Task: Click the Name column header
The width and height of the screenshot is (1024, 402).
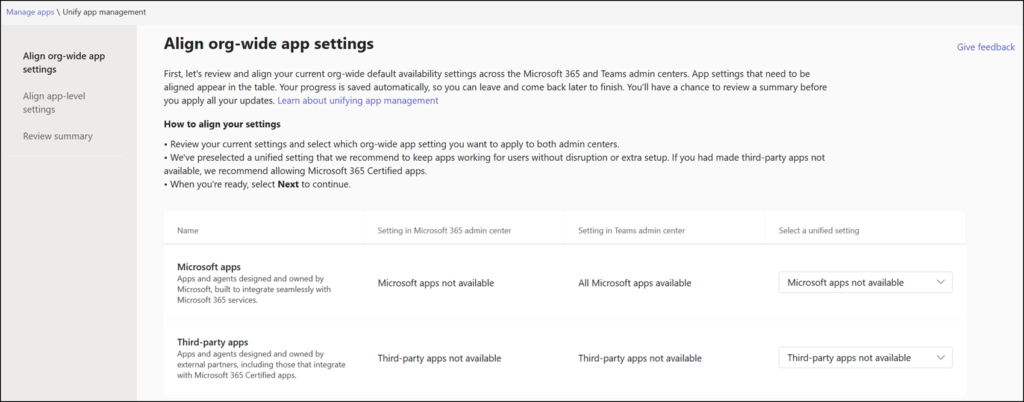Action: click(x=188, y=230)
